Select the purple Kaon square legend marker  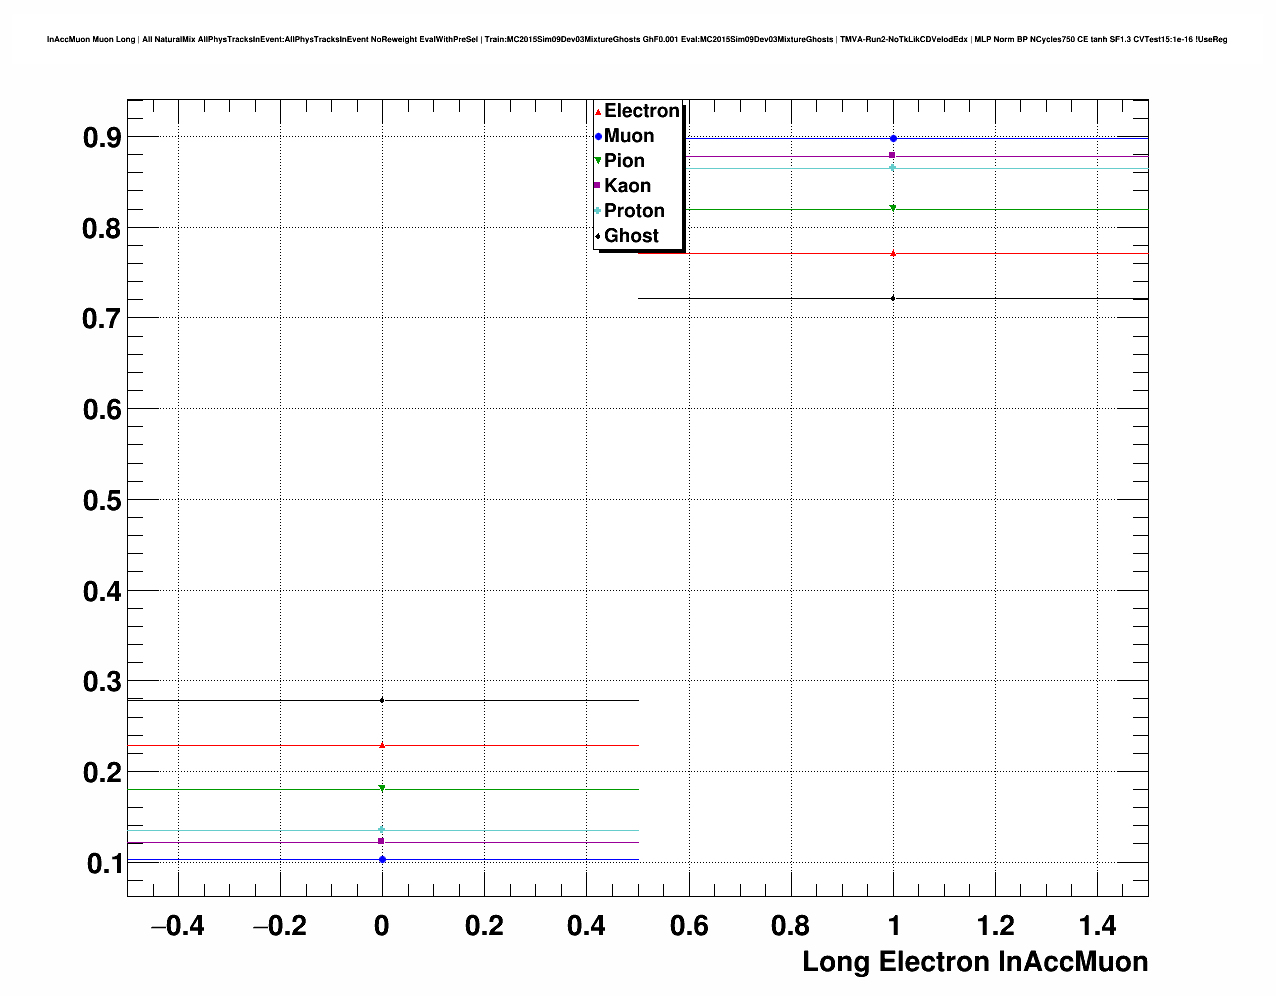(598, 186)
